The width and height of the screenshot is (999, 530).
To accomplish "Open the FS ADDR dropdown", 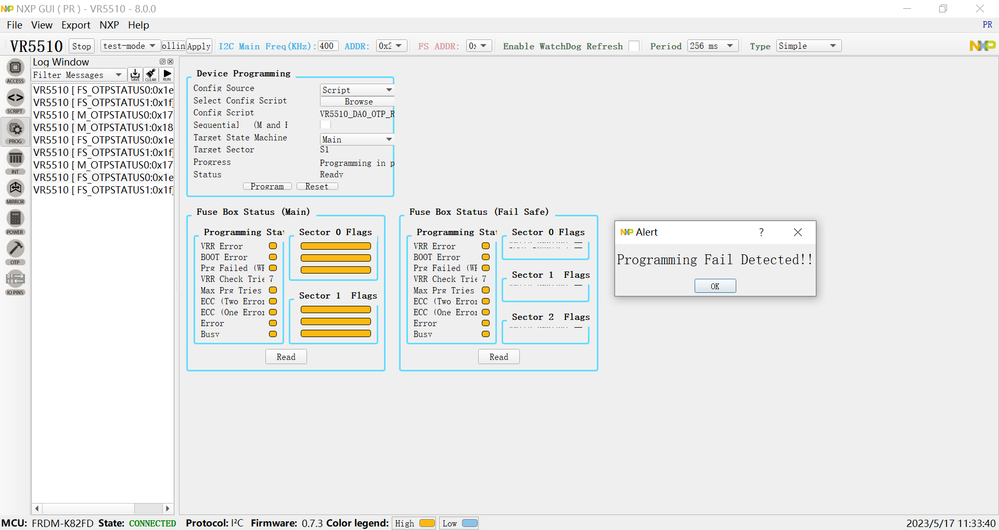I will click(x=479, y=46).
